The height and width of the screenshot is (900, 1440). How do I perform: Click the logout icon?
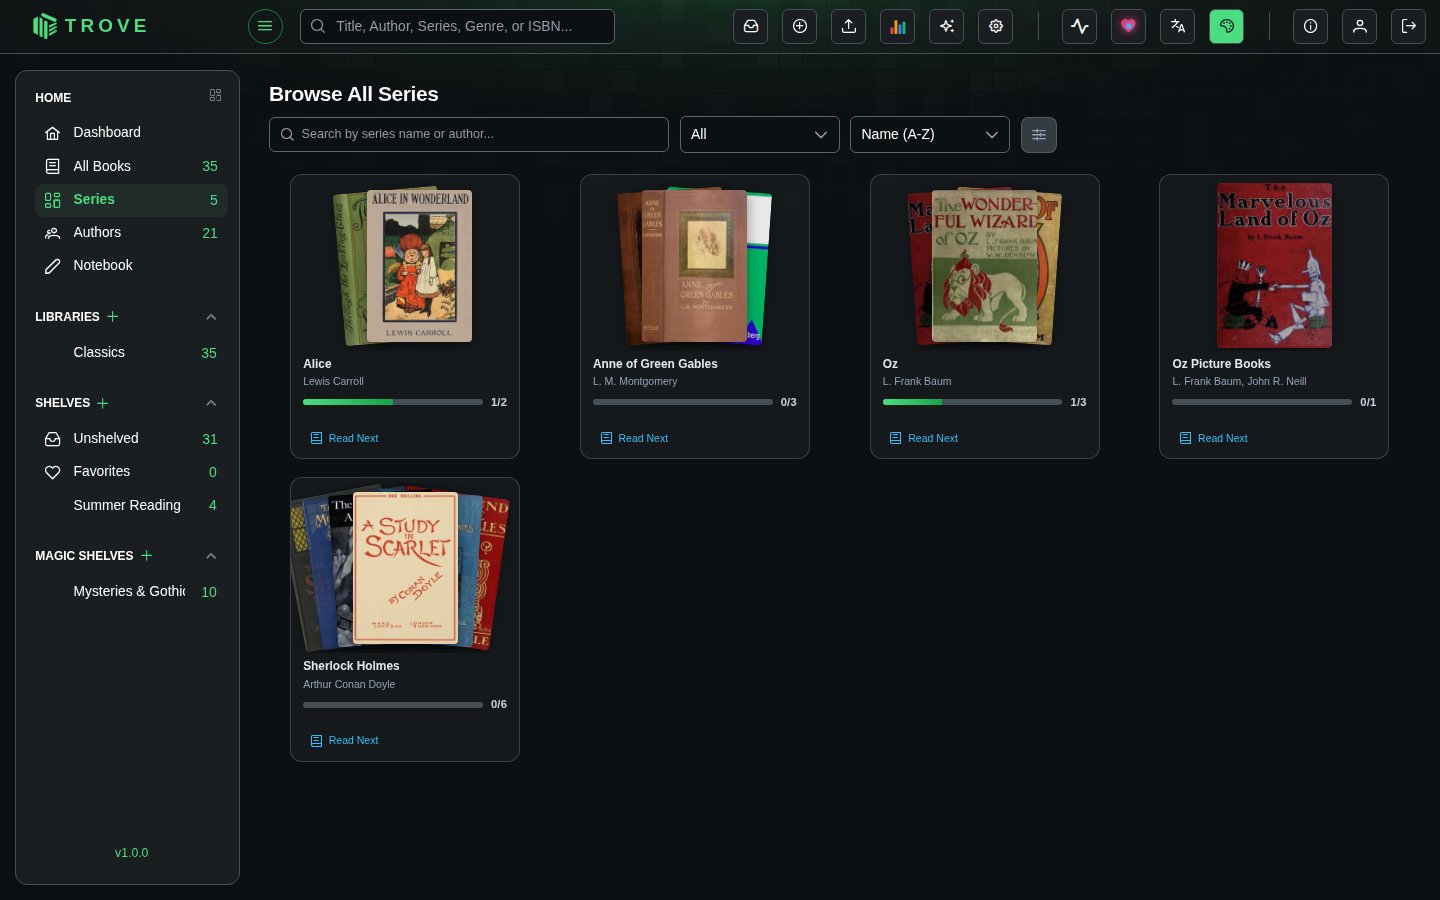point(1409,26)
